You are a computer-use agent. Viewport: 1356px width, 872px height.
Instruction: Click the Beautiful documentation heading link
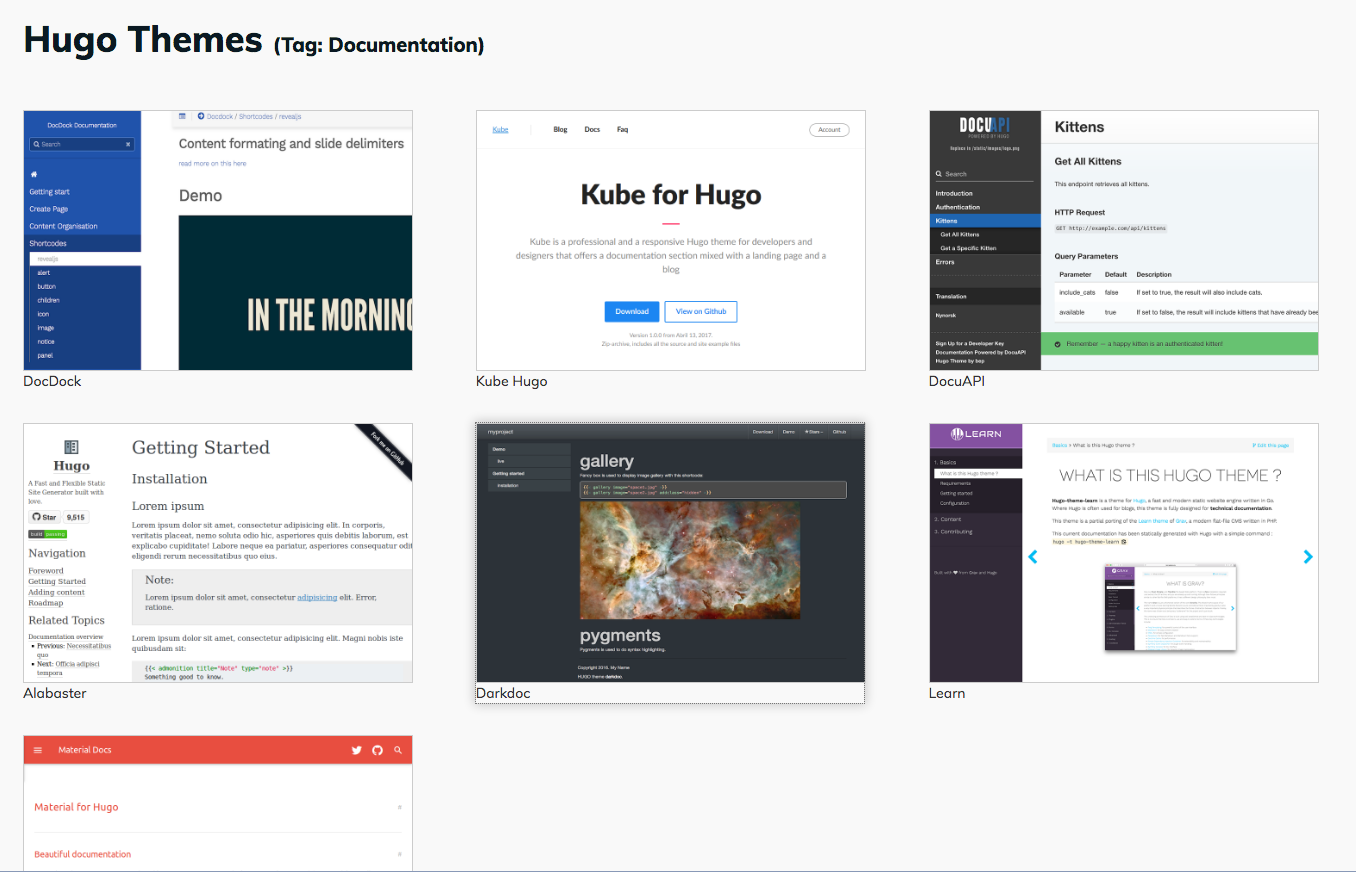coord(82,854)
